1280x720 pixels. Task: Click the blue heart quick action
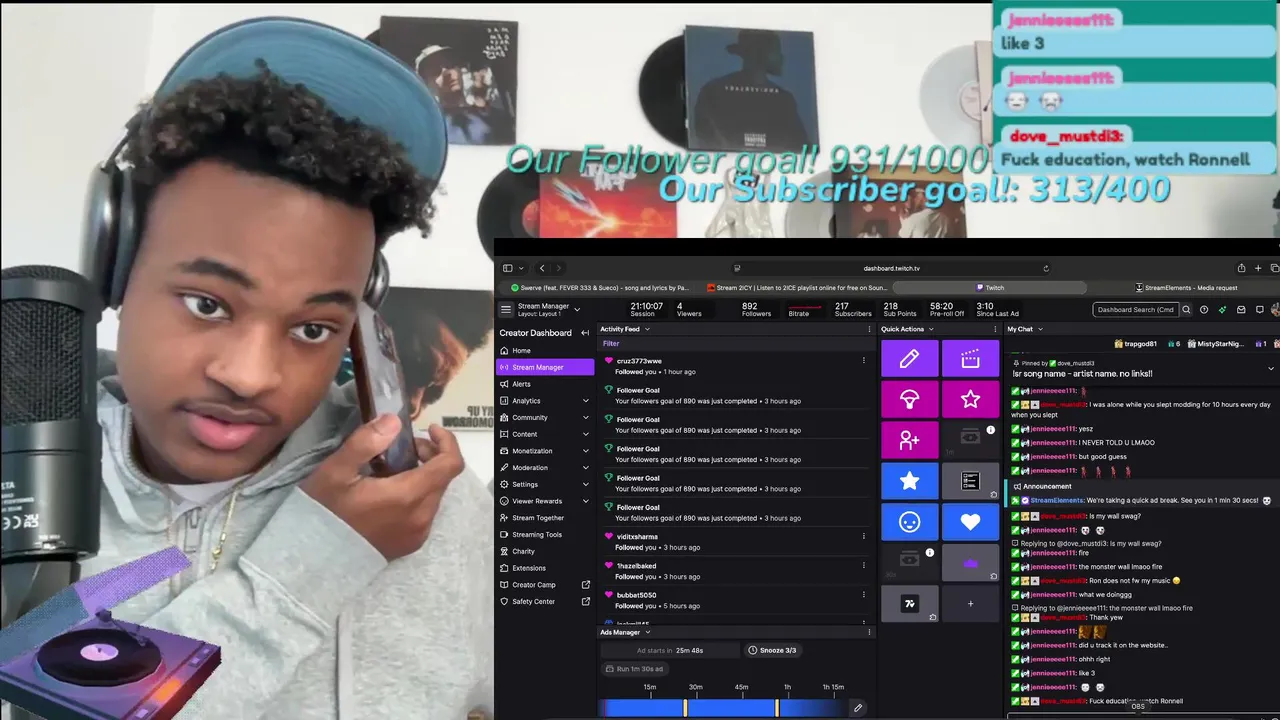pos(970,522)
